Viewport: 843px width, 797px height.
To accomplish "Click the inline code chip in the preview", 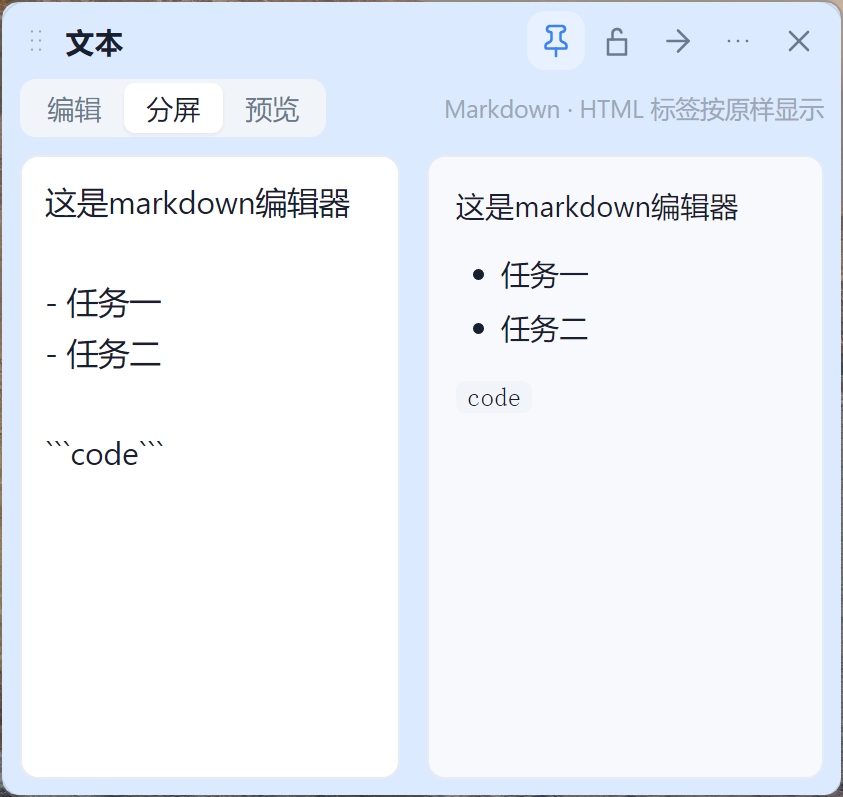I will pyautogui.click(x=494, y=397).
